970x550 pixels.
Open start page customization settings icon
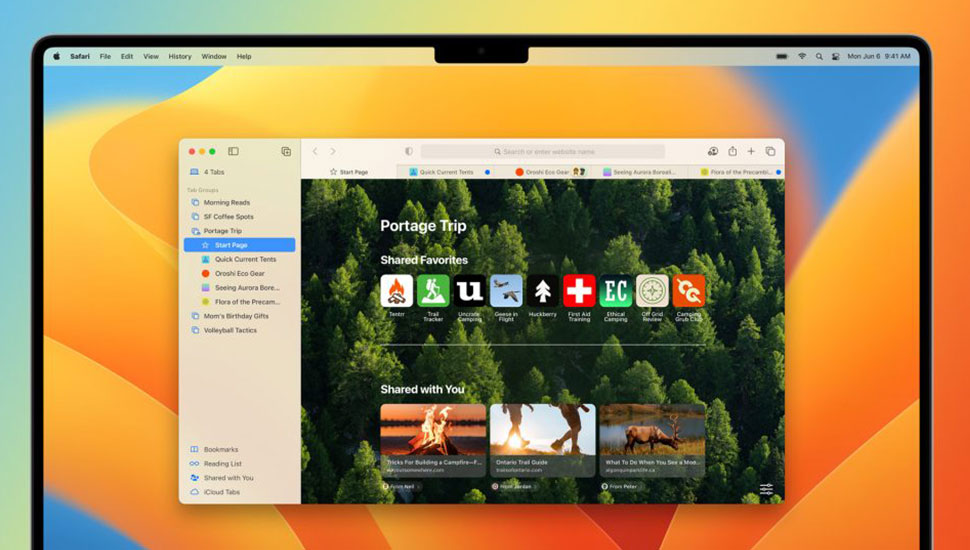click(x=766, y=490)
